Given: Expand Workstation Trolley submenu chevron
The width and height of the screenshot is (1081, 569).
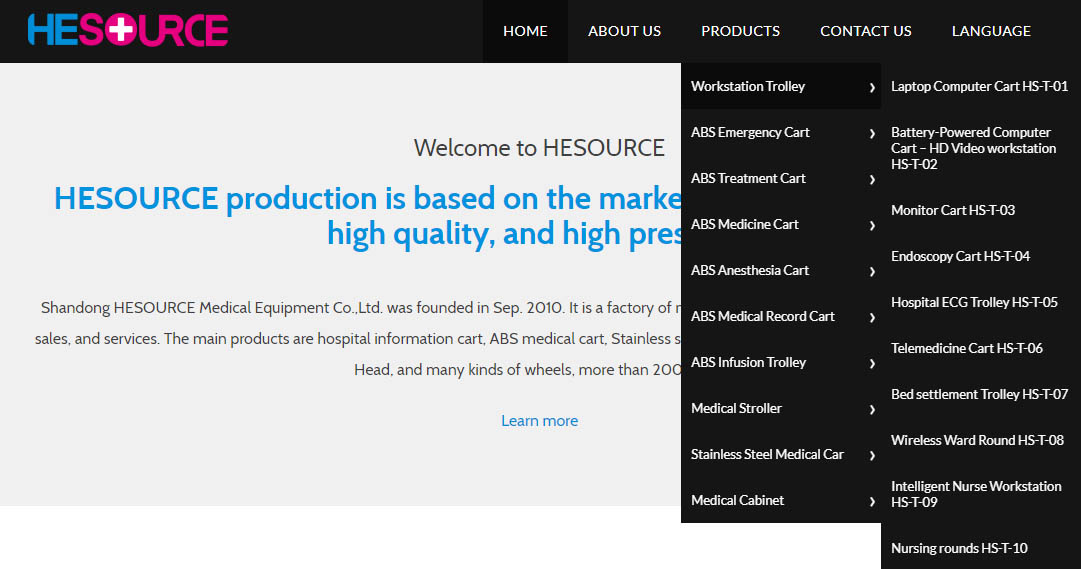Looking at the screenshot, I should 872,88.
